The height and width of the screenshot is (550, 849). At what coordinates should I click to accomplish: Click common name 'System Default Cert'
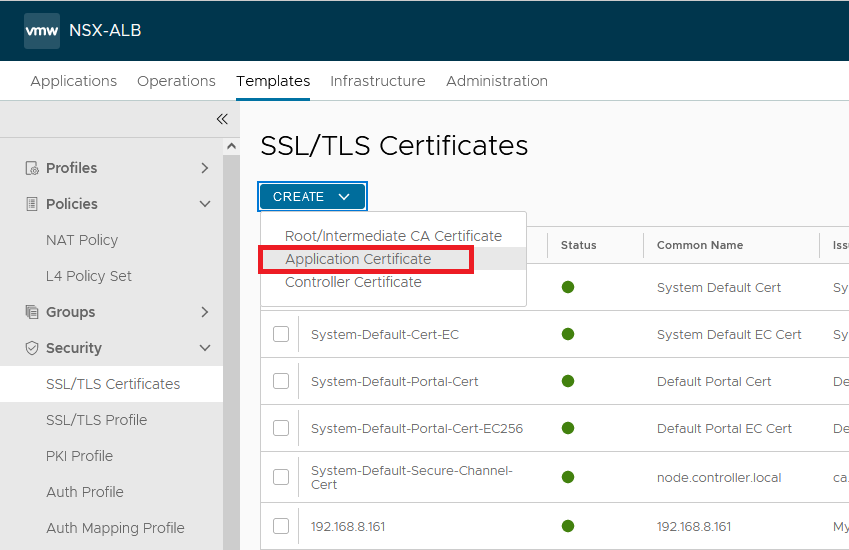(719, 287)
